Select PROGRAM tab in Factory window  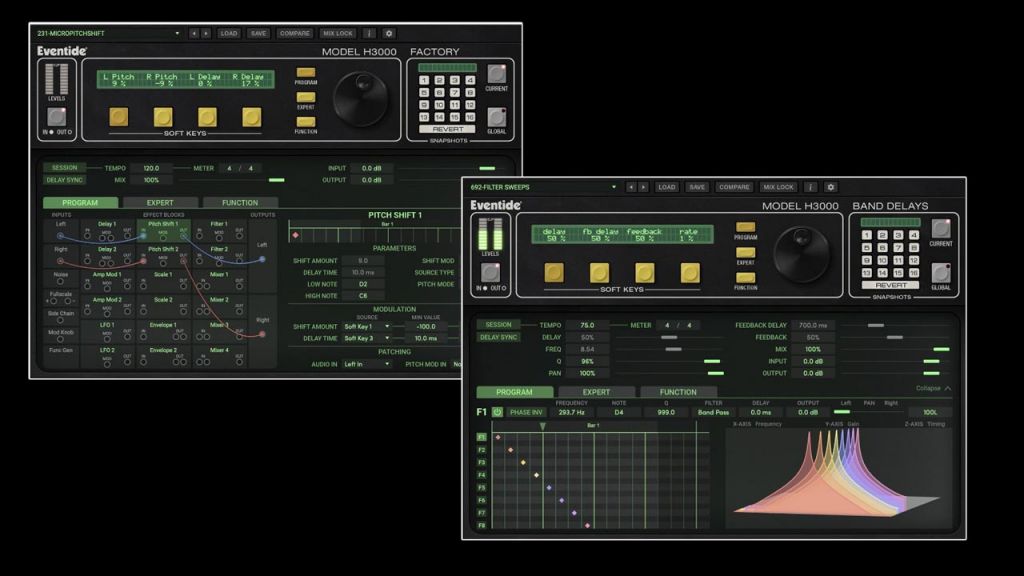pyautogui.click(x=80, y=202)
